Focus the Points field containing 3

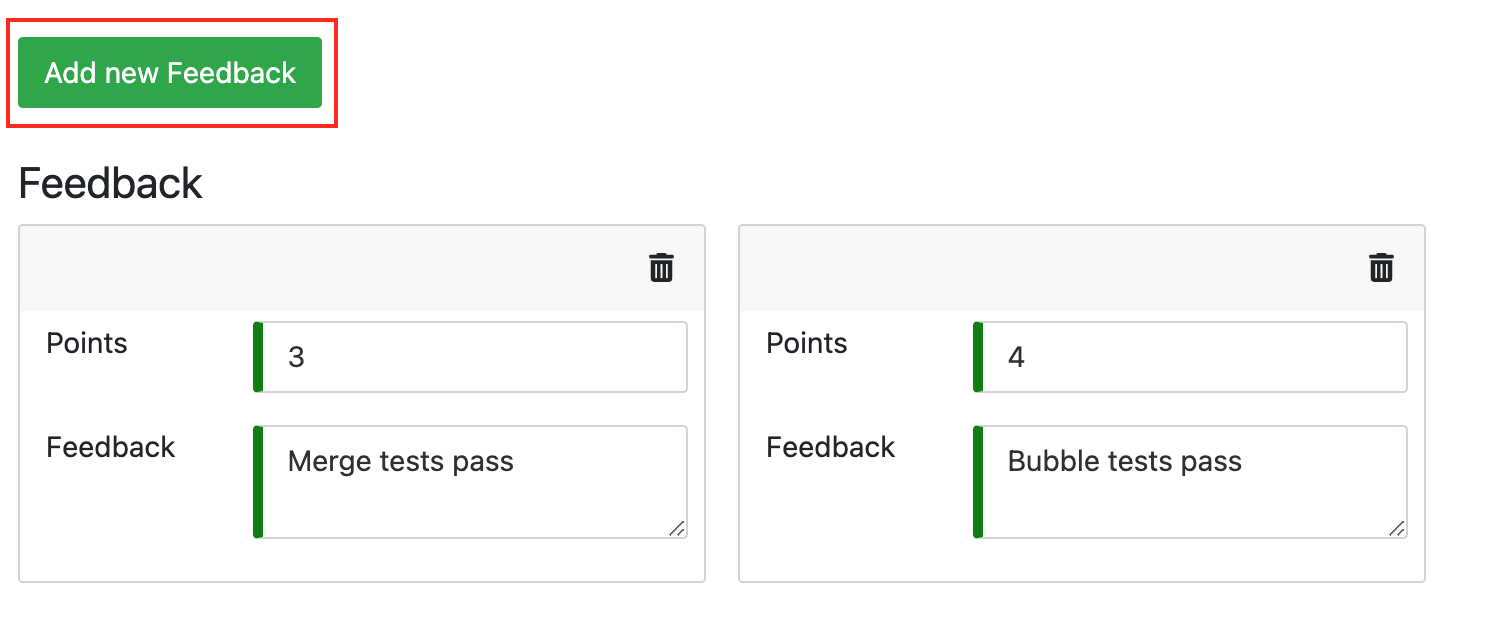(x=475, y=357)
